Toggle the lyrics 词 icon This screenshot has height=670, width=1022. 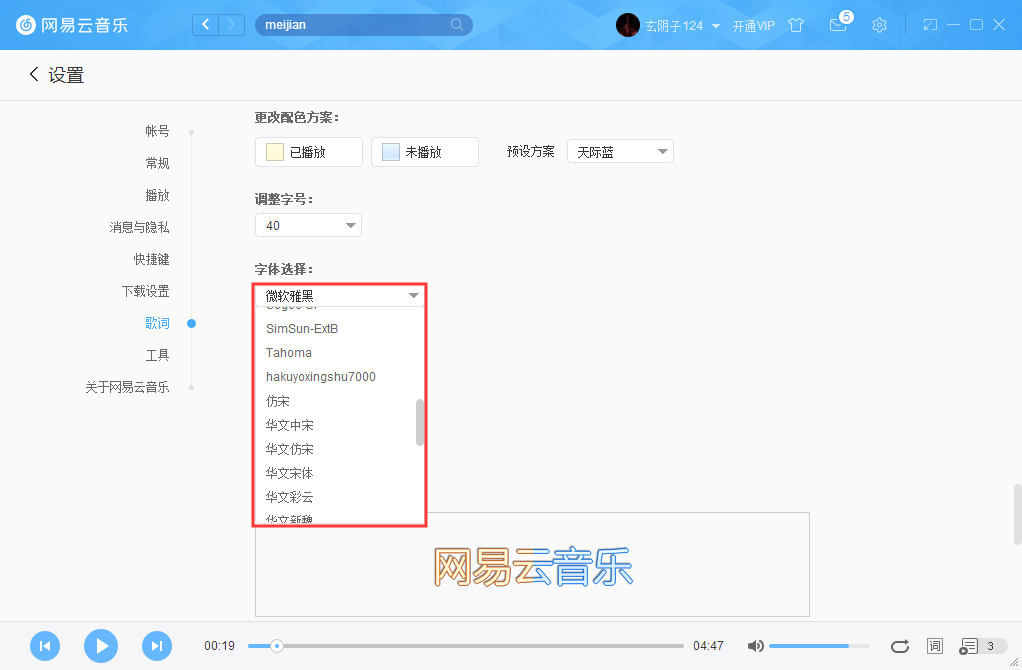tap(934, 646)
